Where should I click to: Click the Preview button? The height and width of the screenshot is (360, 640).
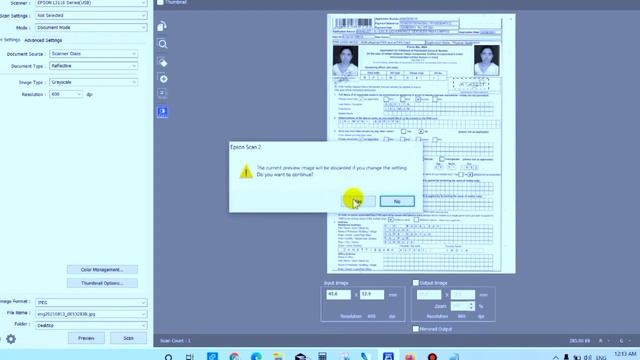pos(86,338)
